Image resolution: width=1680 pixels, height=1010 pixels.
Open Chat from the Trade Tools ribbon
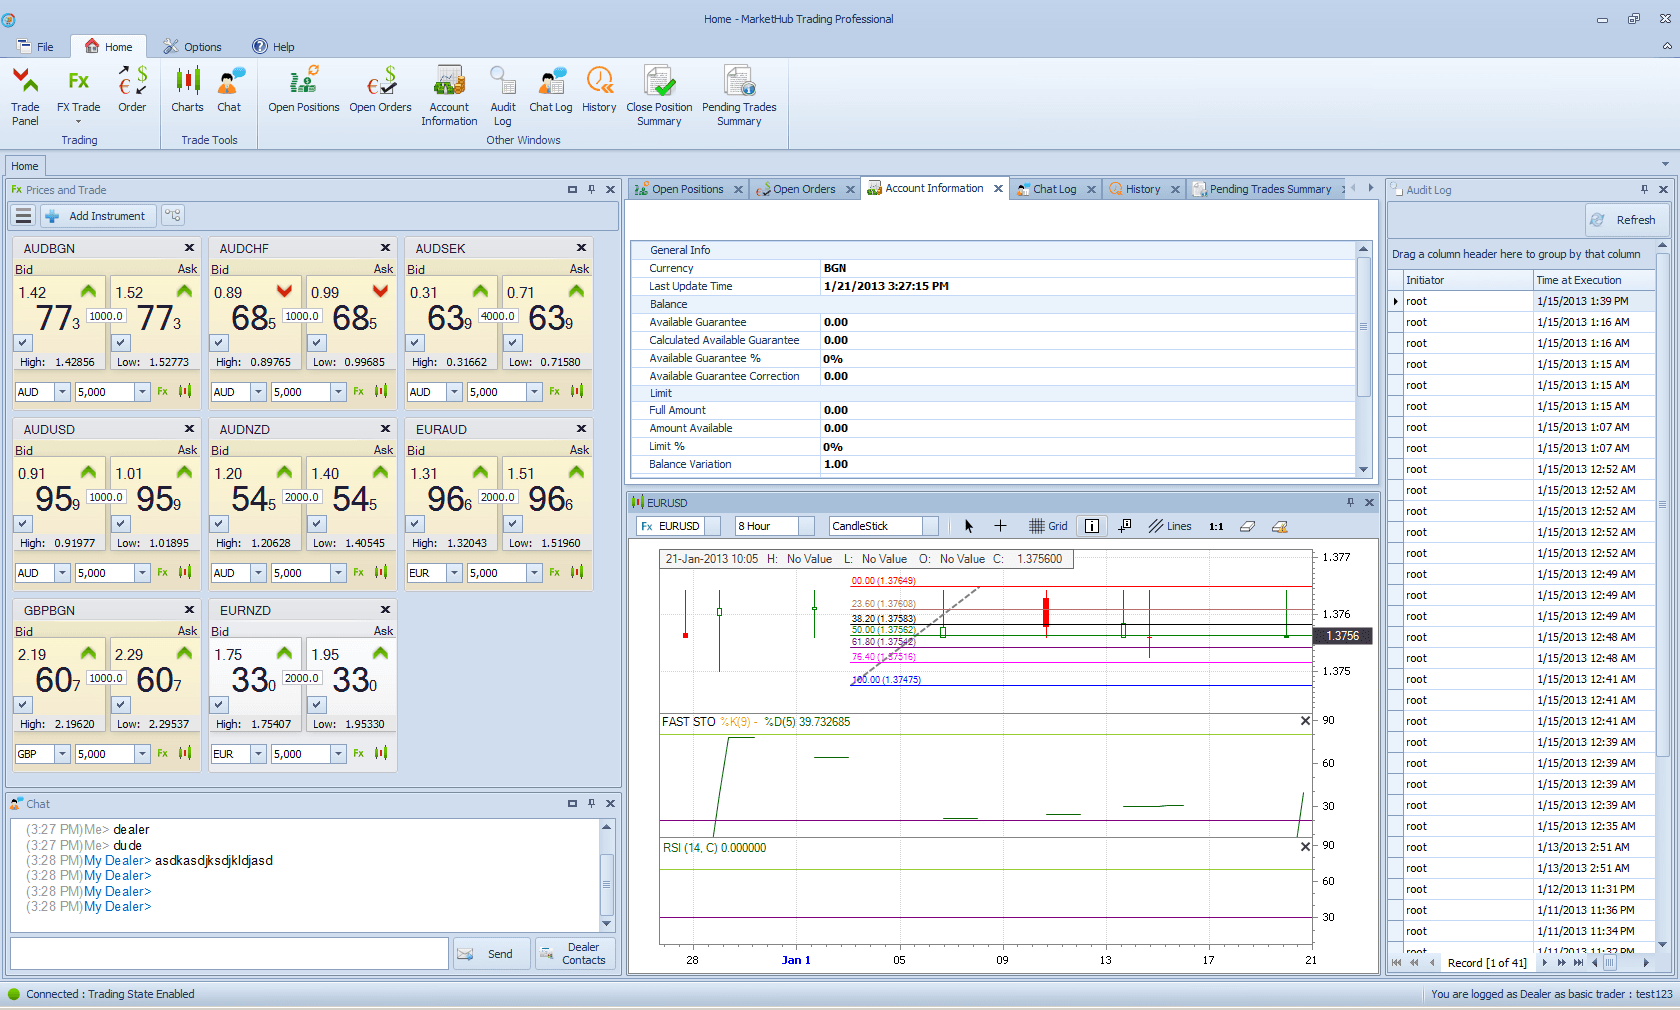click(x=229, y=90)
